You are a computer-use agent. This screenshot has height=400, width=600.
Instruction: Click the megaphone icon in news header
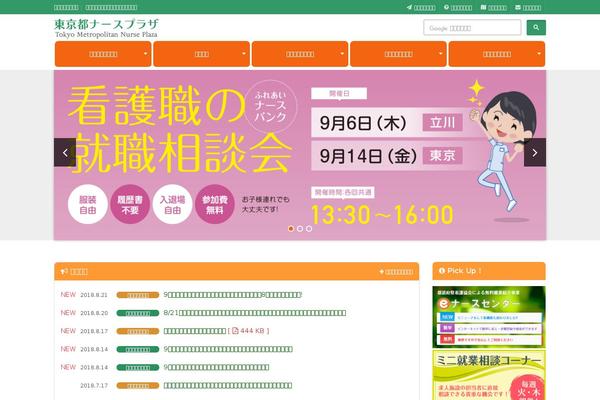64,271
